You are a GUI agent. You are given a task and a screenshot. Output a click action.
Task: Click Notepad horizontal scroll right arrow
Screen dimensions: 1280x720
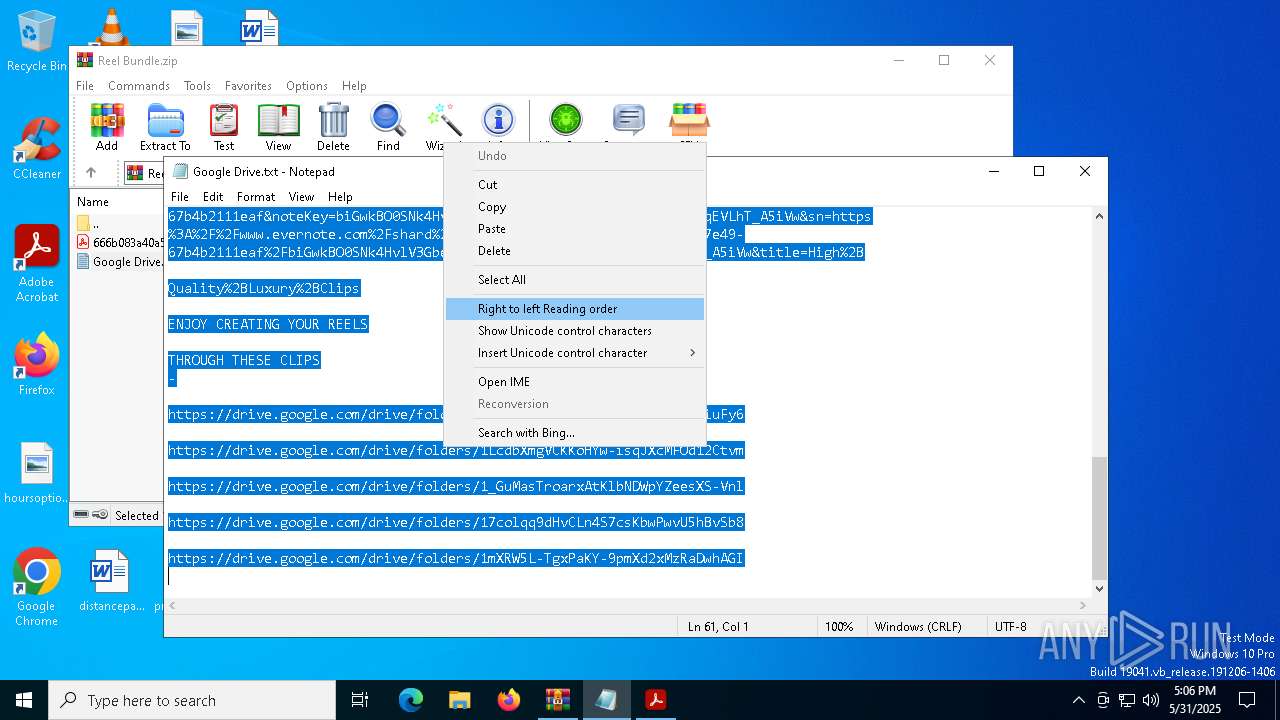tap(1083, 606)
